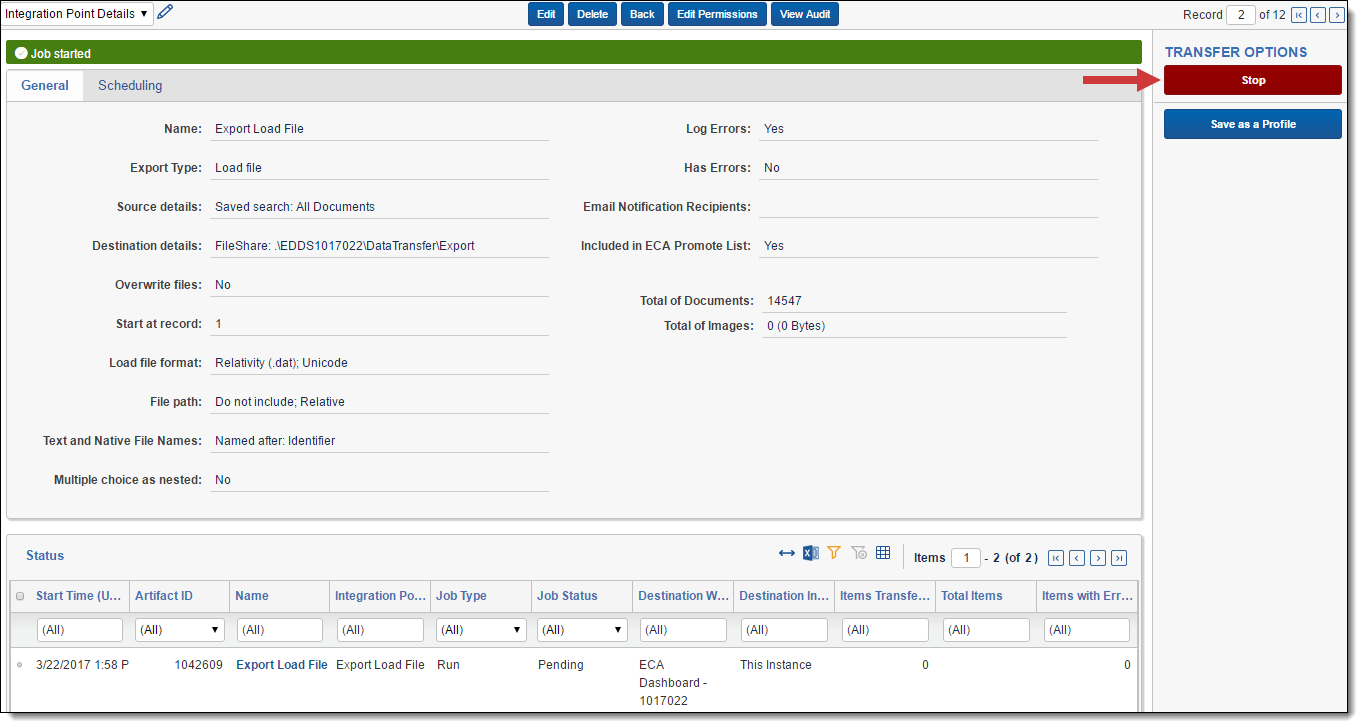Open the Integration Point Details layout dropdown

(77, 14)
